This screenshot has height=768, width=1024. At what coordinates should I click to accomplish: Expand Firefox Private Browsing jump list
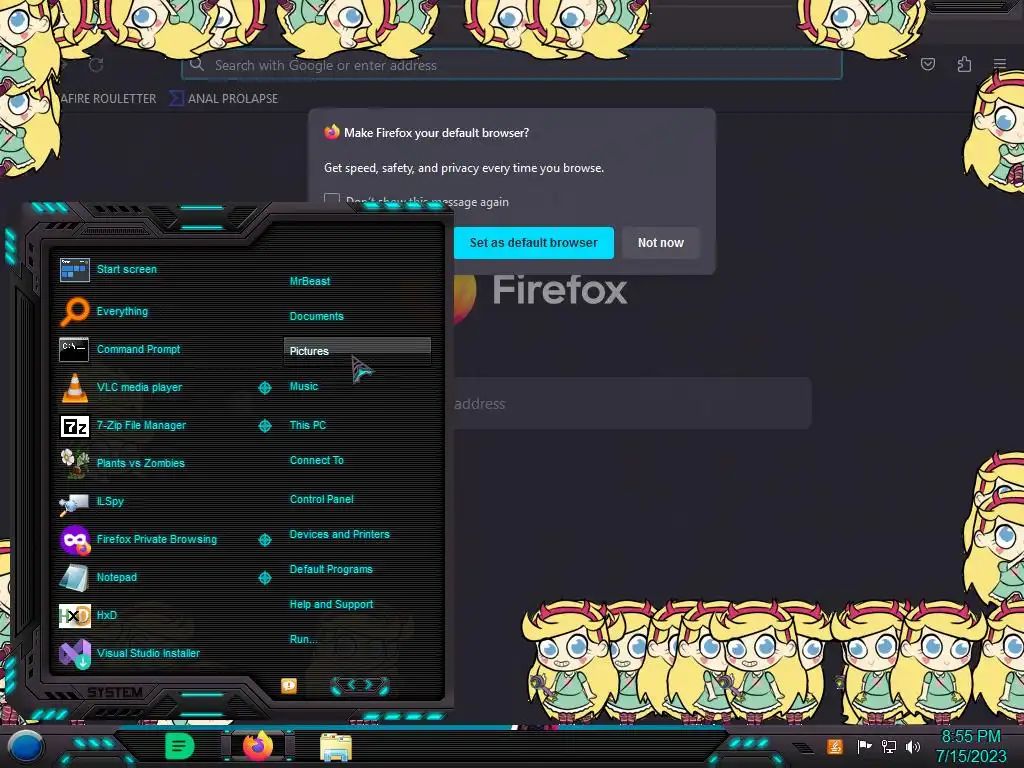(264, 540)
